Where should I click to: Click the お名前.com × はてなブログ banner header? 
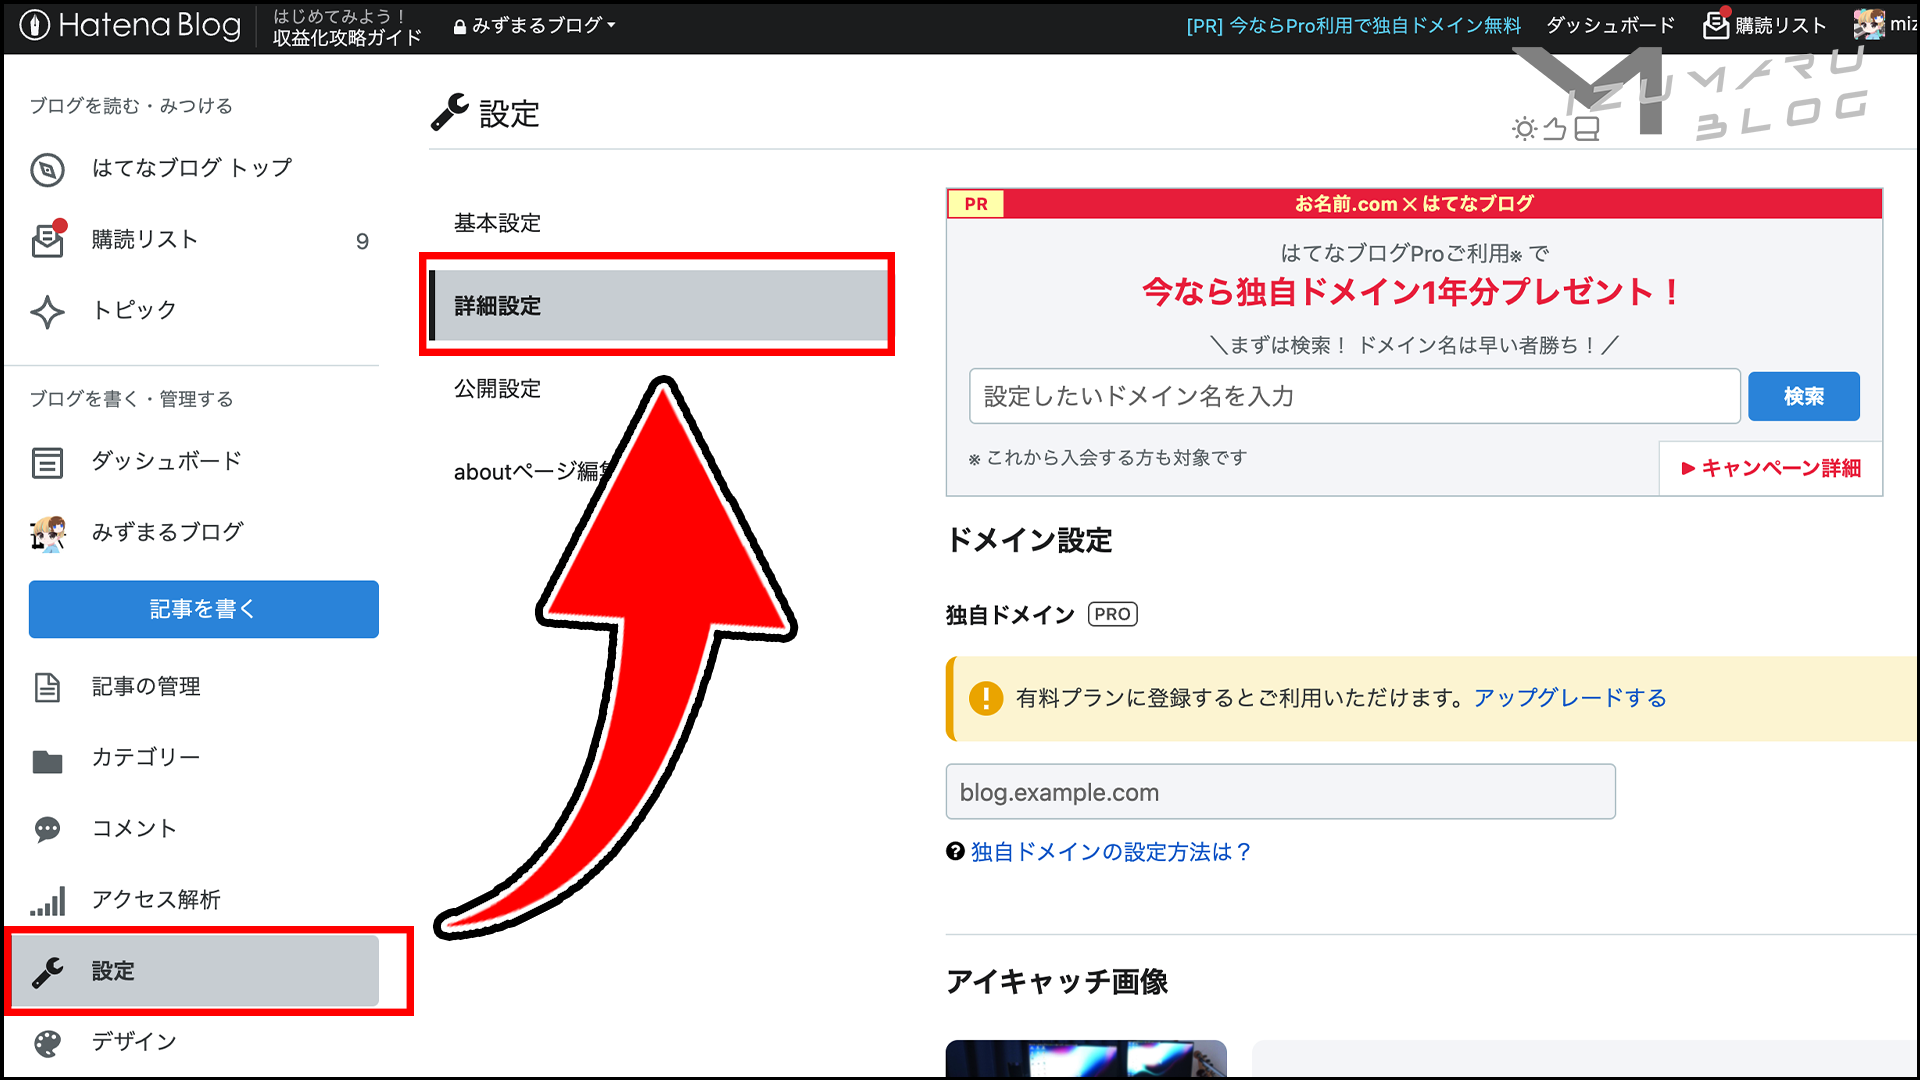click(x=1414, y=204)
